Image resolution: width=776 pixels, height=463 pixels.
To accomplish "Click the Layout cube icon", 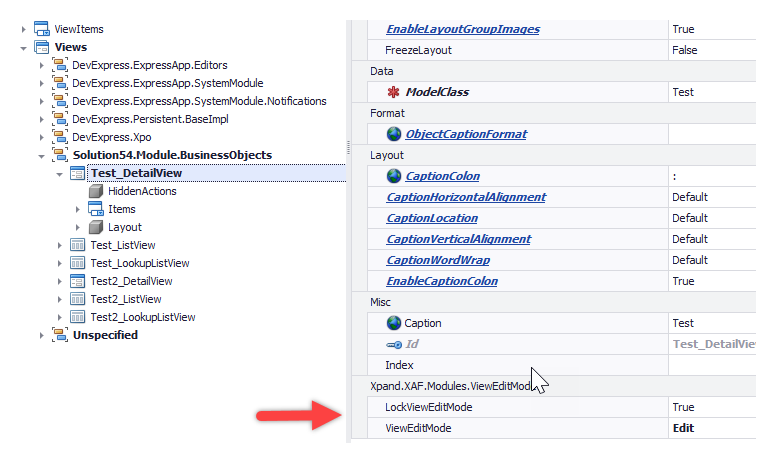I will click(96, 227).
